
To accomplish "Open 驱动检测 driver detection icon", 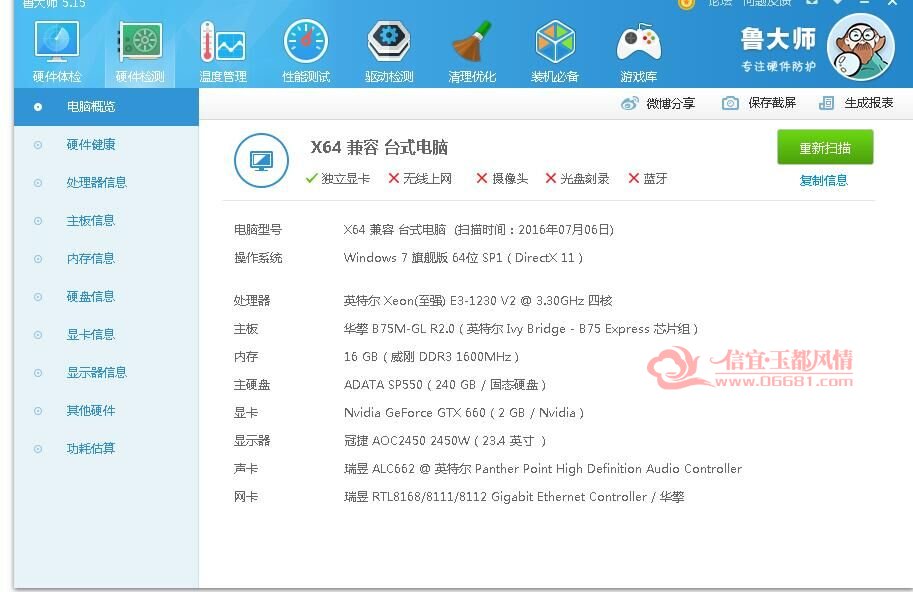I will tap(389, 41).
